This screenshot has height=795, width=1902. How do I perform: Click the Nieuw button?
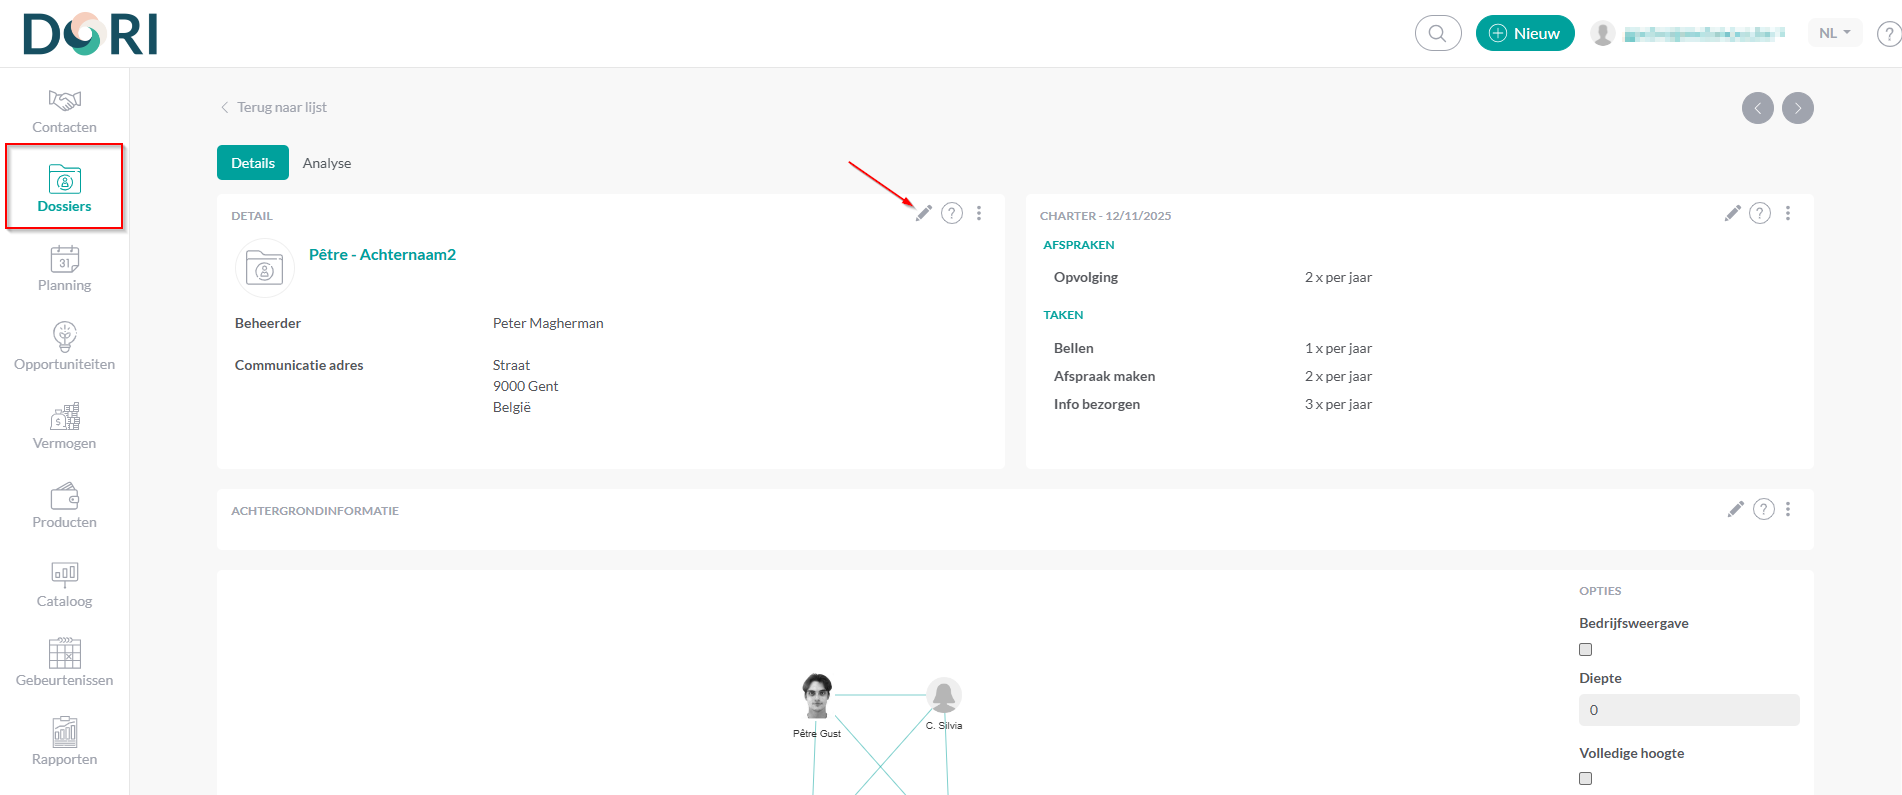click(1525, 33)
